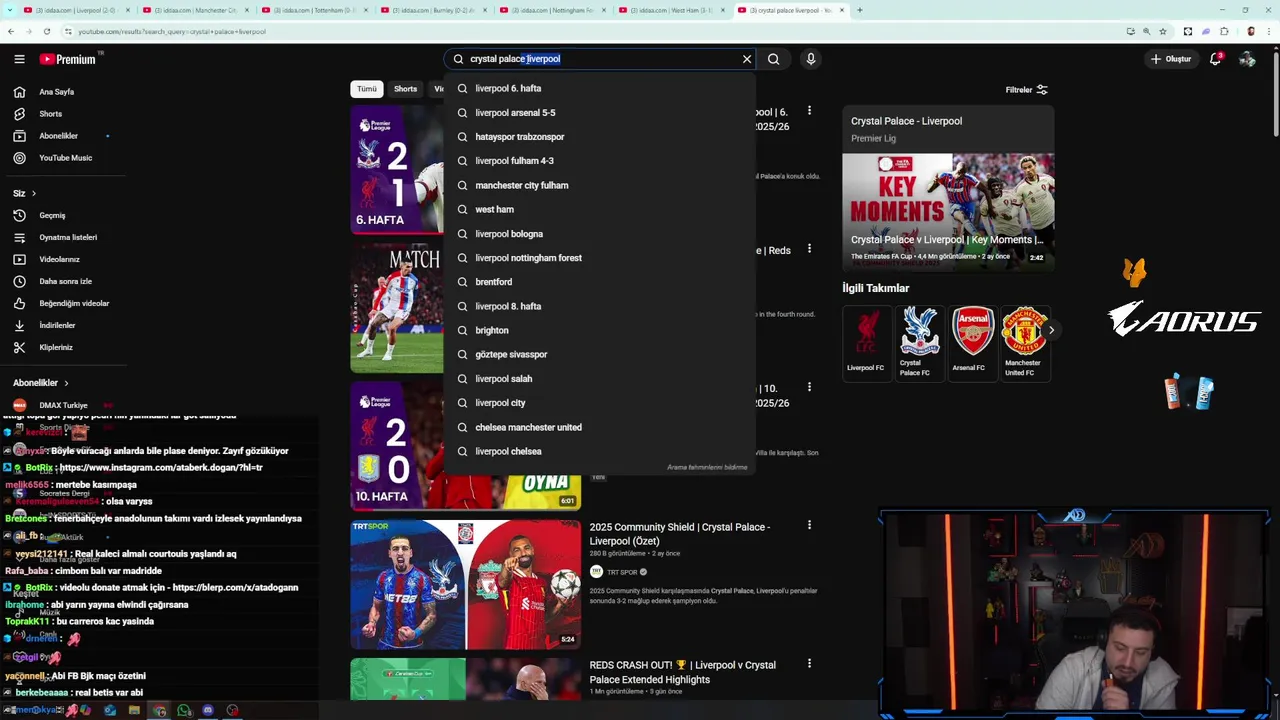Choose suggestion 'liverpool chelsea'
The width and height of the screenshot is (1280, 720).
click(599, 451)
